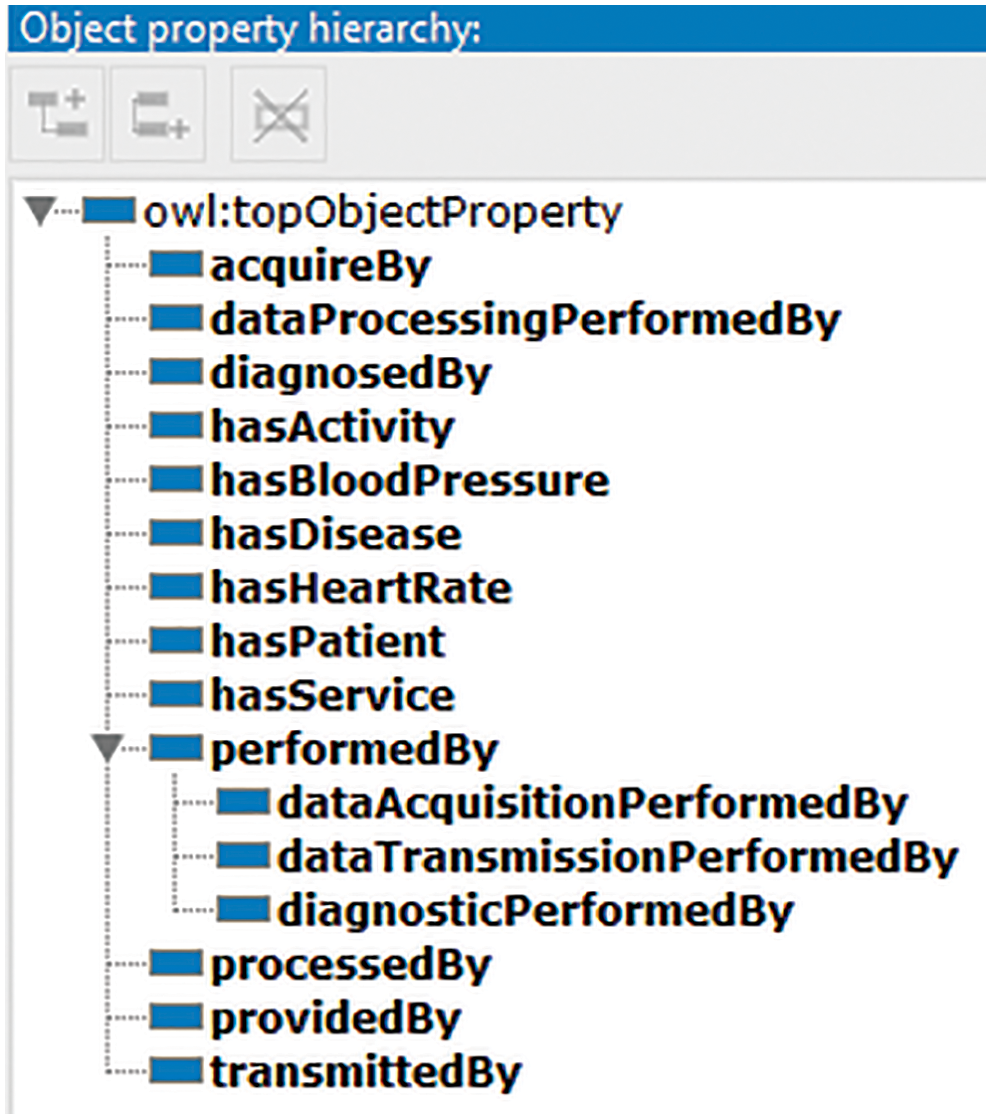Click the Add sibling property toolbar icon
Screen dimensions: 991x1119
pos(158,115)
